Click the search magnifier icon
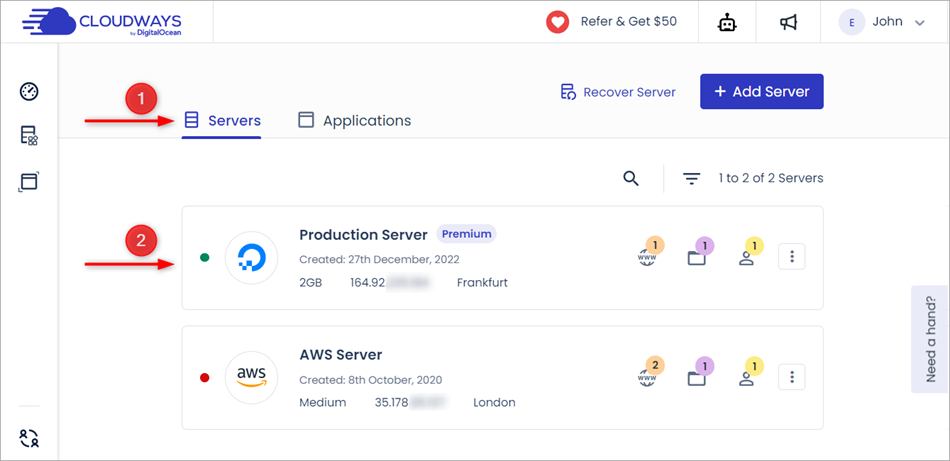The height and width of the screenshot is (461, 950). (x=631, y=178)
